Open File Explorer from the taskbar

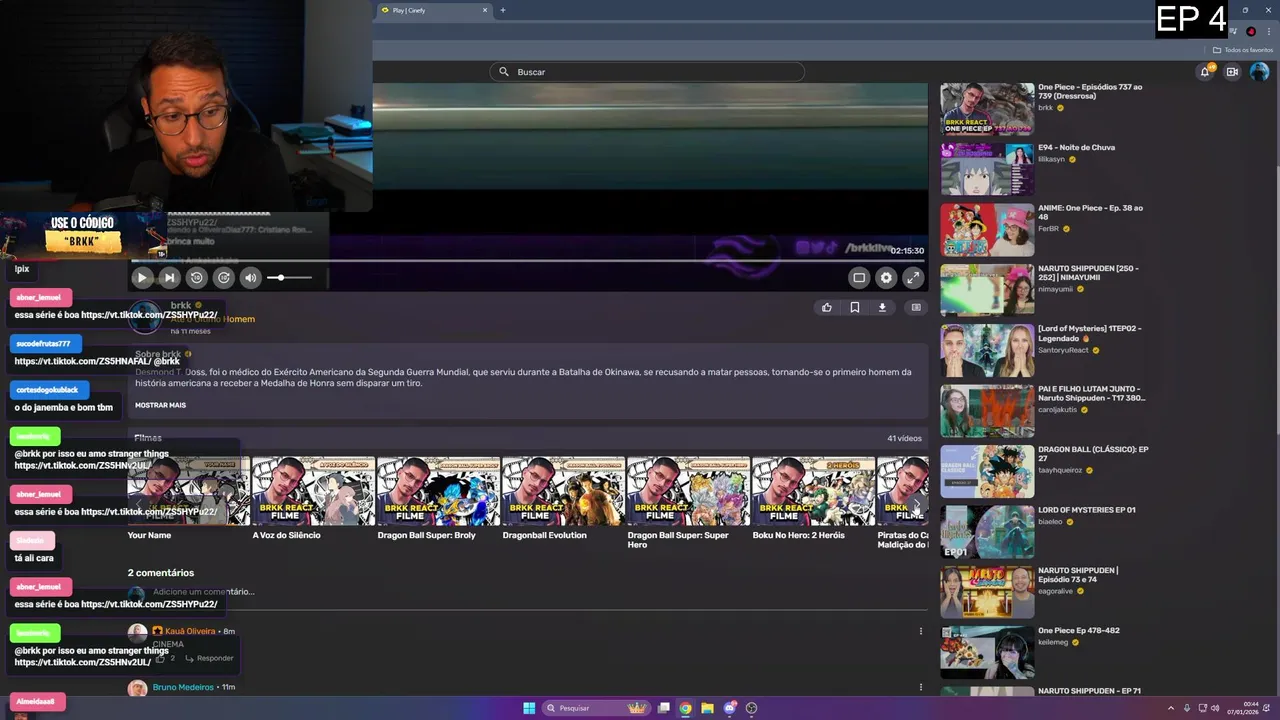point(707,708)
